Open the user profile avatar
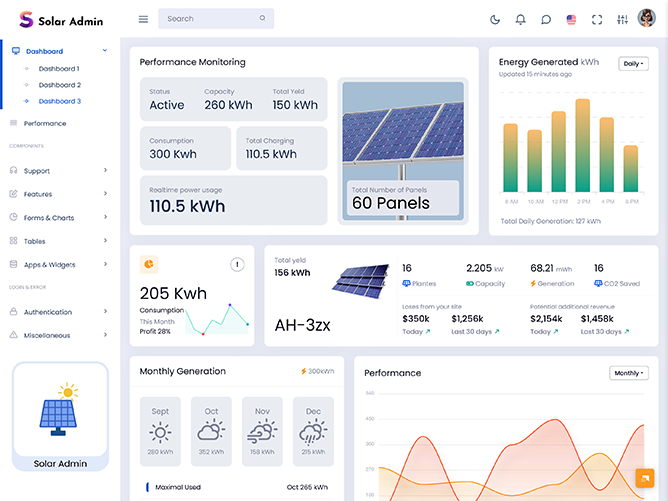668x501 pixels. pyautogui.click(x=647, y=19)
